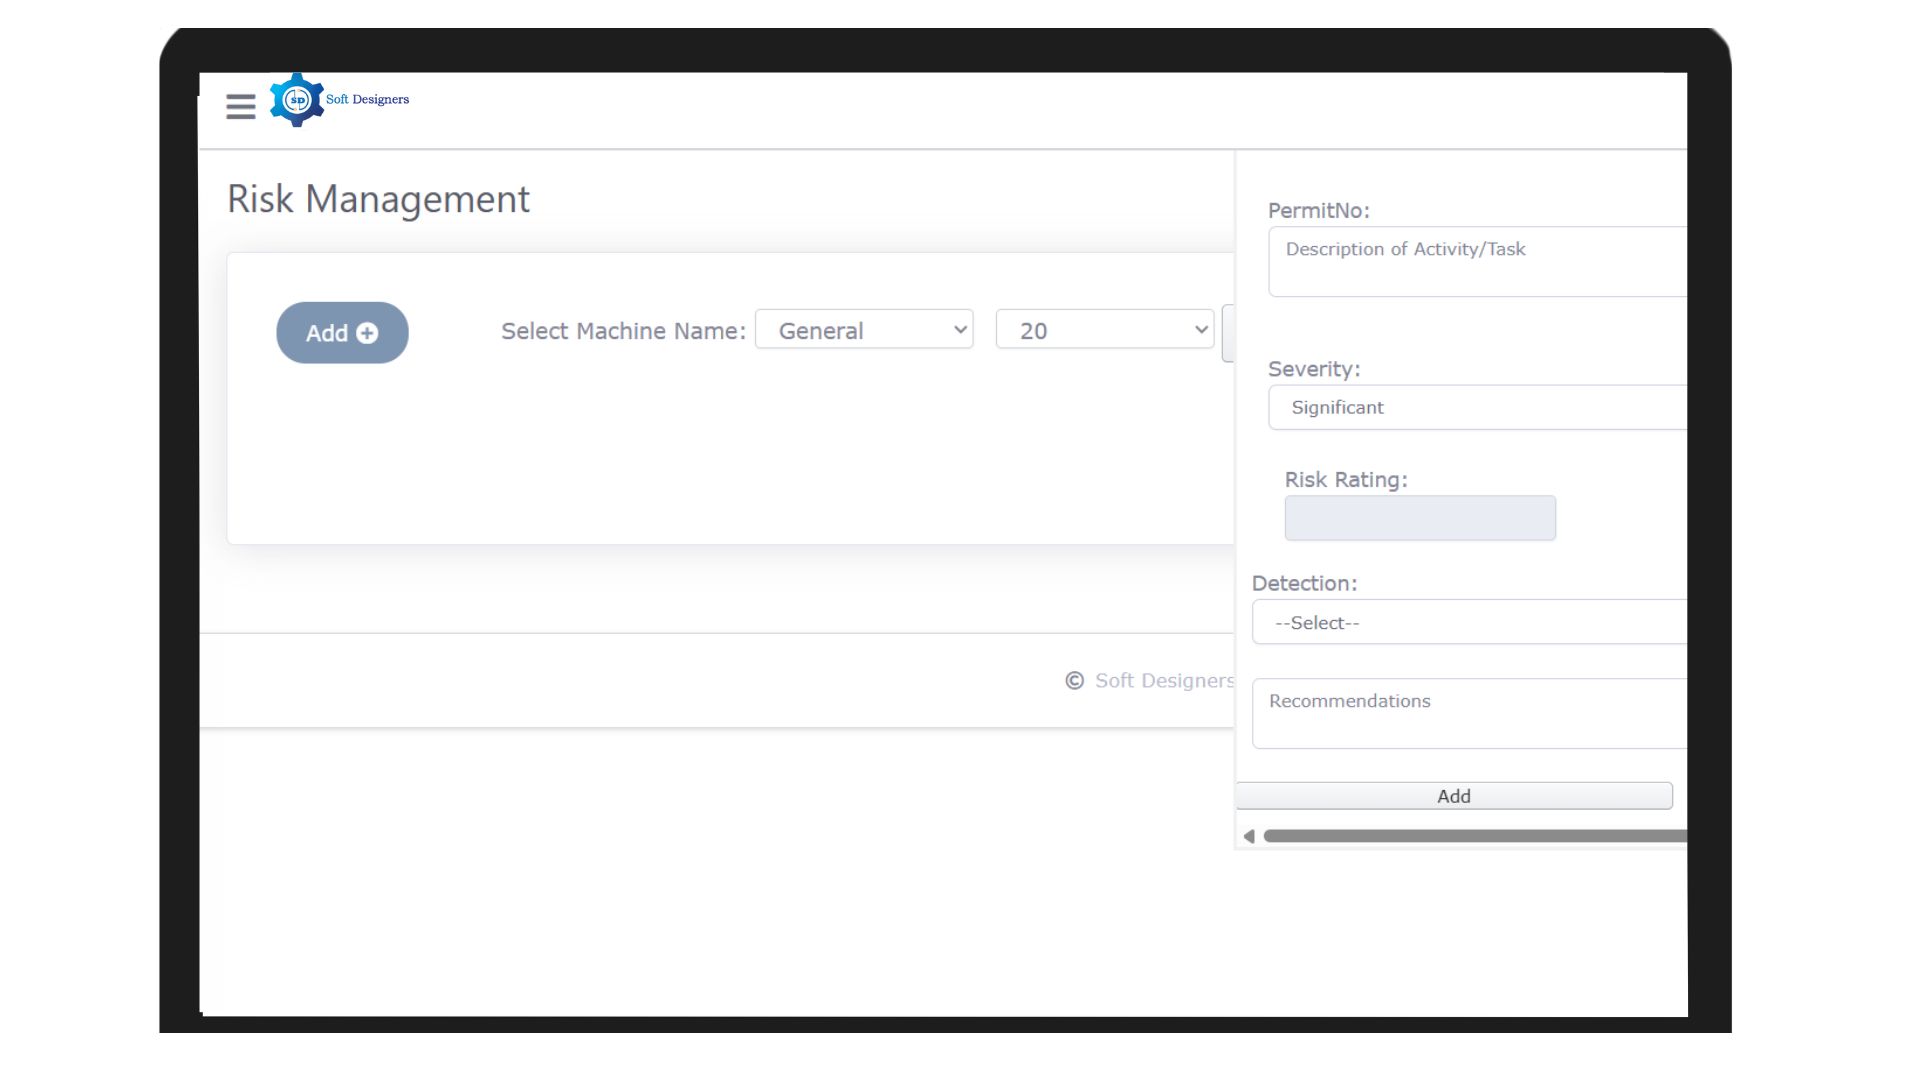Image resolution: width=1920 pixels, height=1080 pixels.
Task: Click the horizontal scrollbar in the form panel
Action: tap(1474, 836)
